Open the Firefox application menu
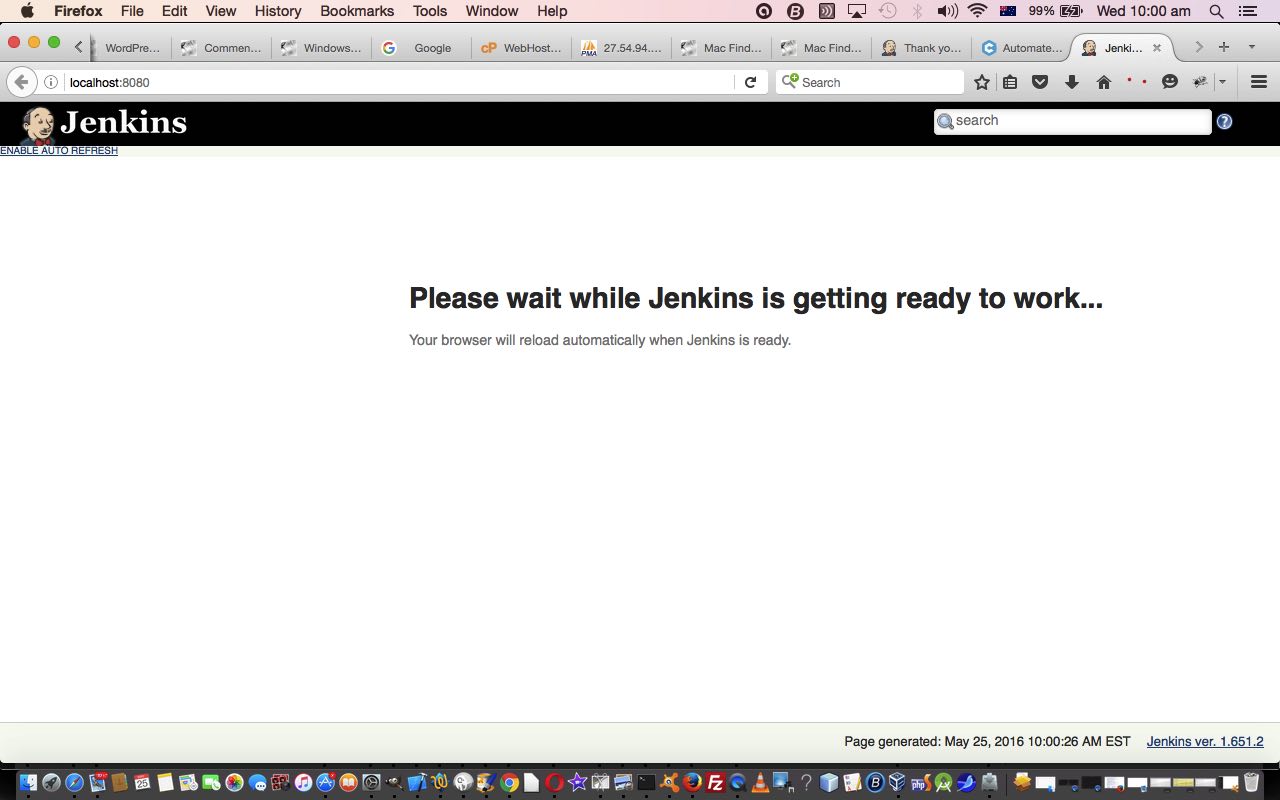1280x800 pixels. [x=78, y=11]
